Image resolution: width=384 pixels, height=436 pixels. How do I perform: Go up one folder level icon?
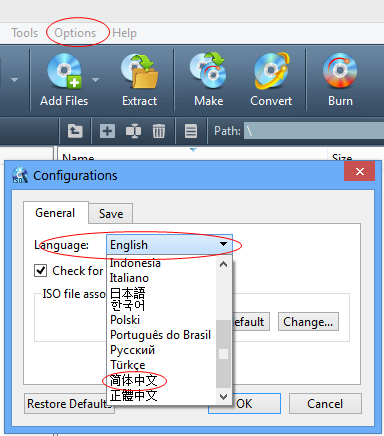pos(75,131)
